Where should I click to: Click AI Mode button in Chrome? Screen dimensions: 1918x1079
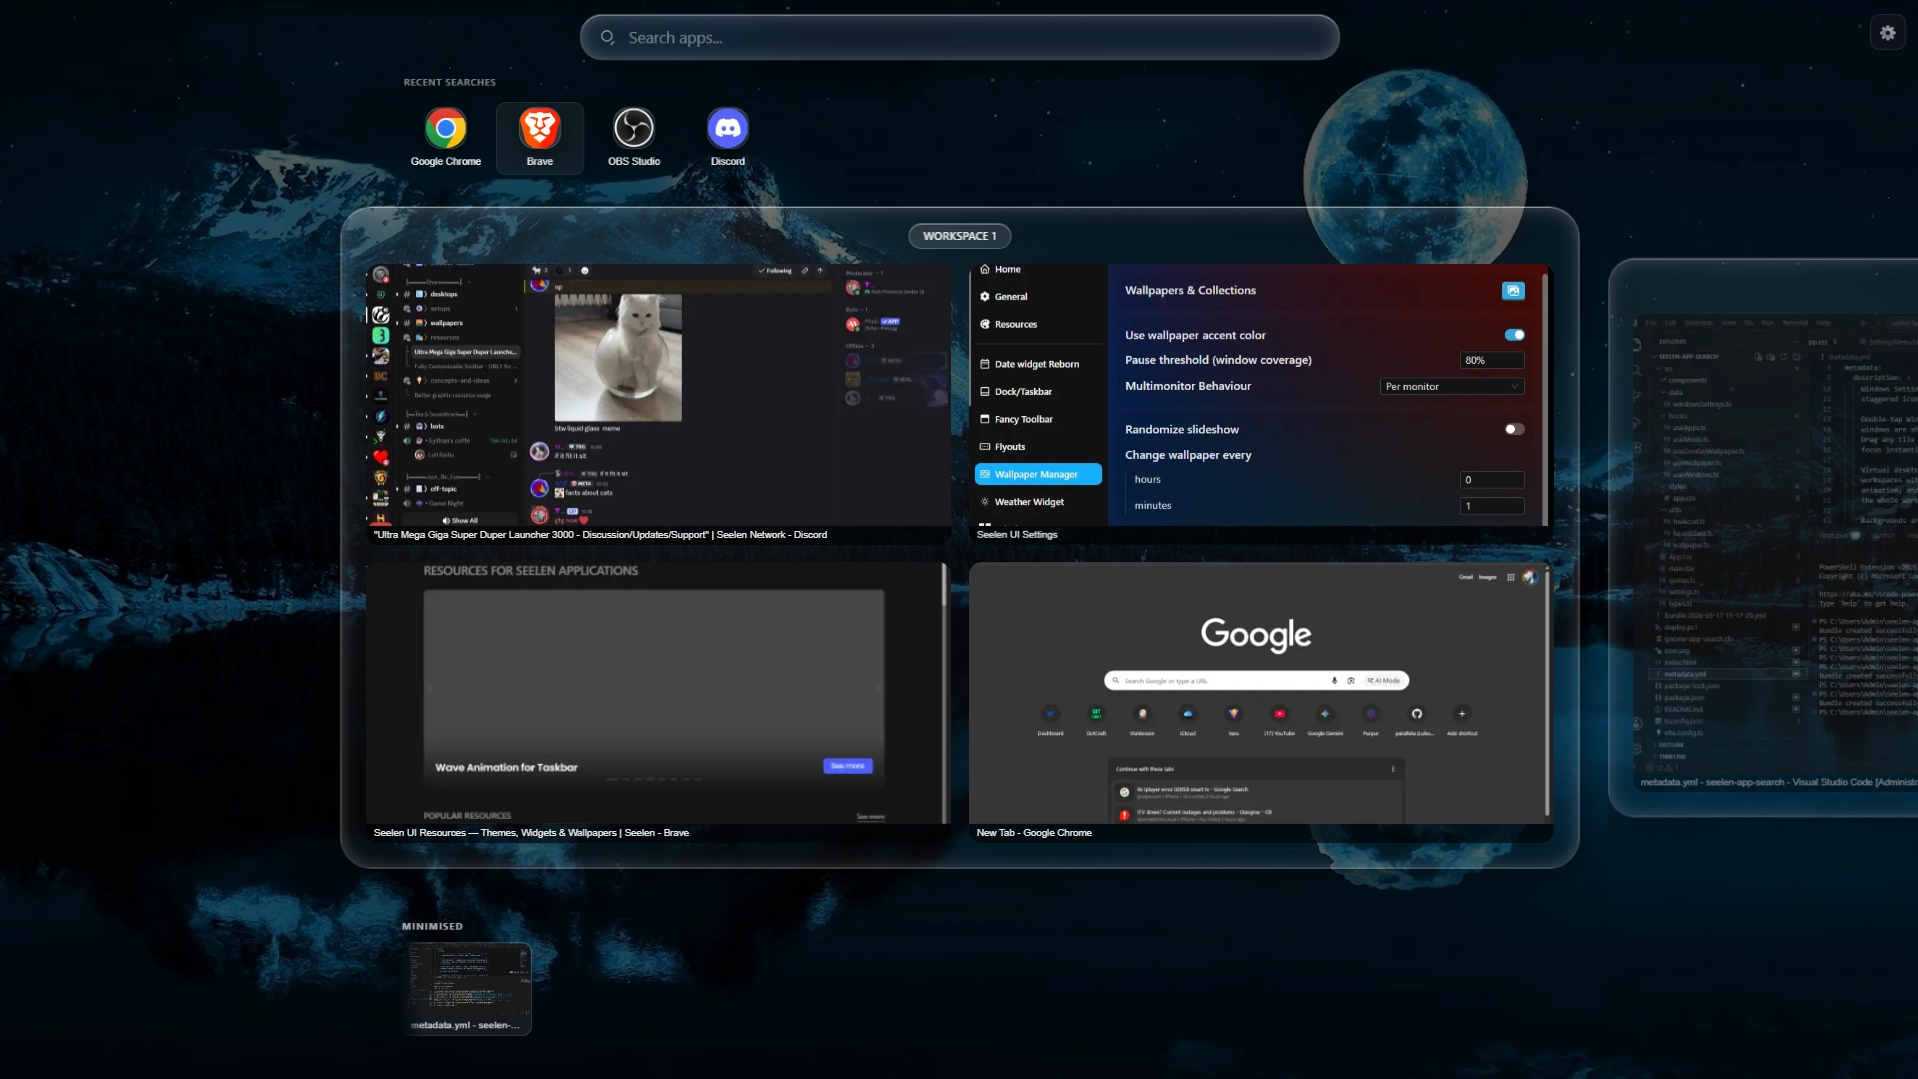(1384, 681)
